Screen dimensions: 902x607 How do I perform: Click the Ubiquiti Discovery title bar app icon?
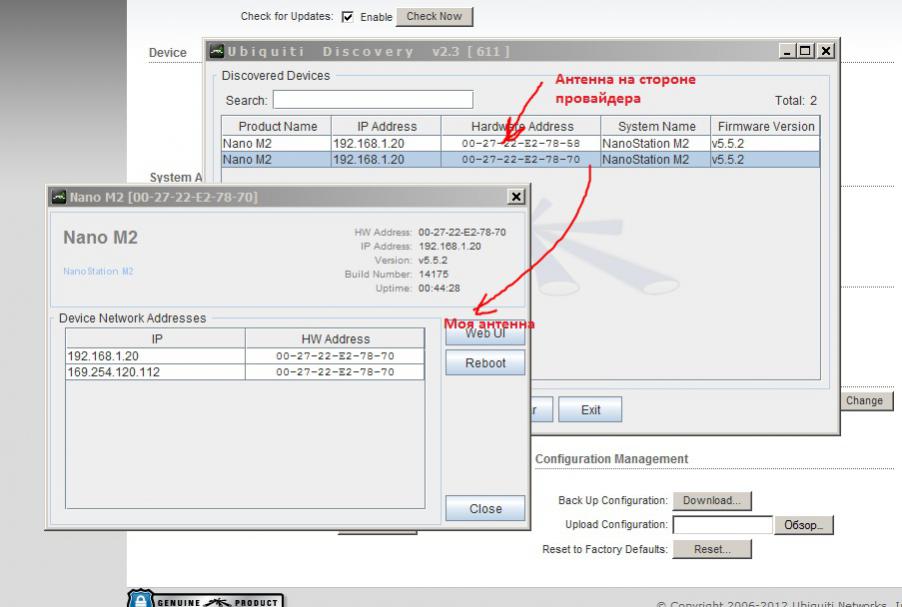(216, 51)
